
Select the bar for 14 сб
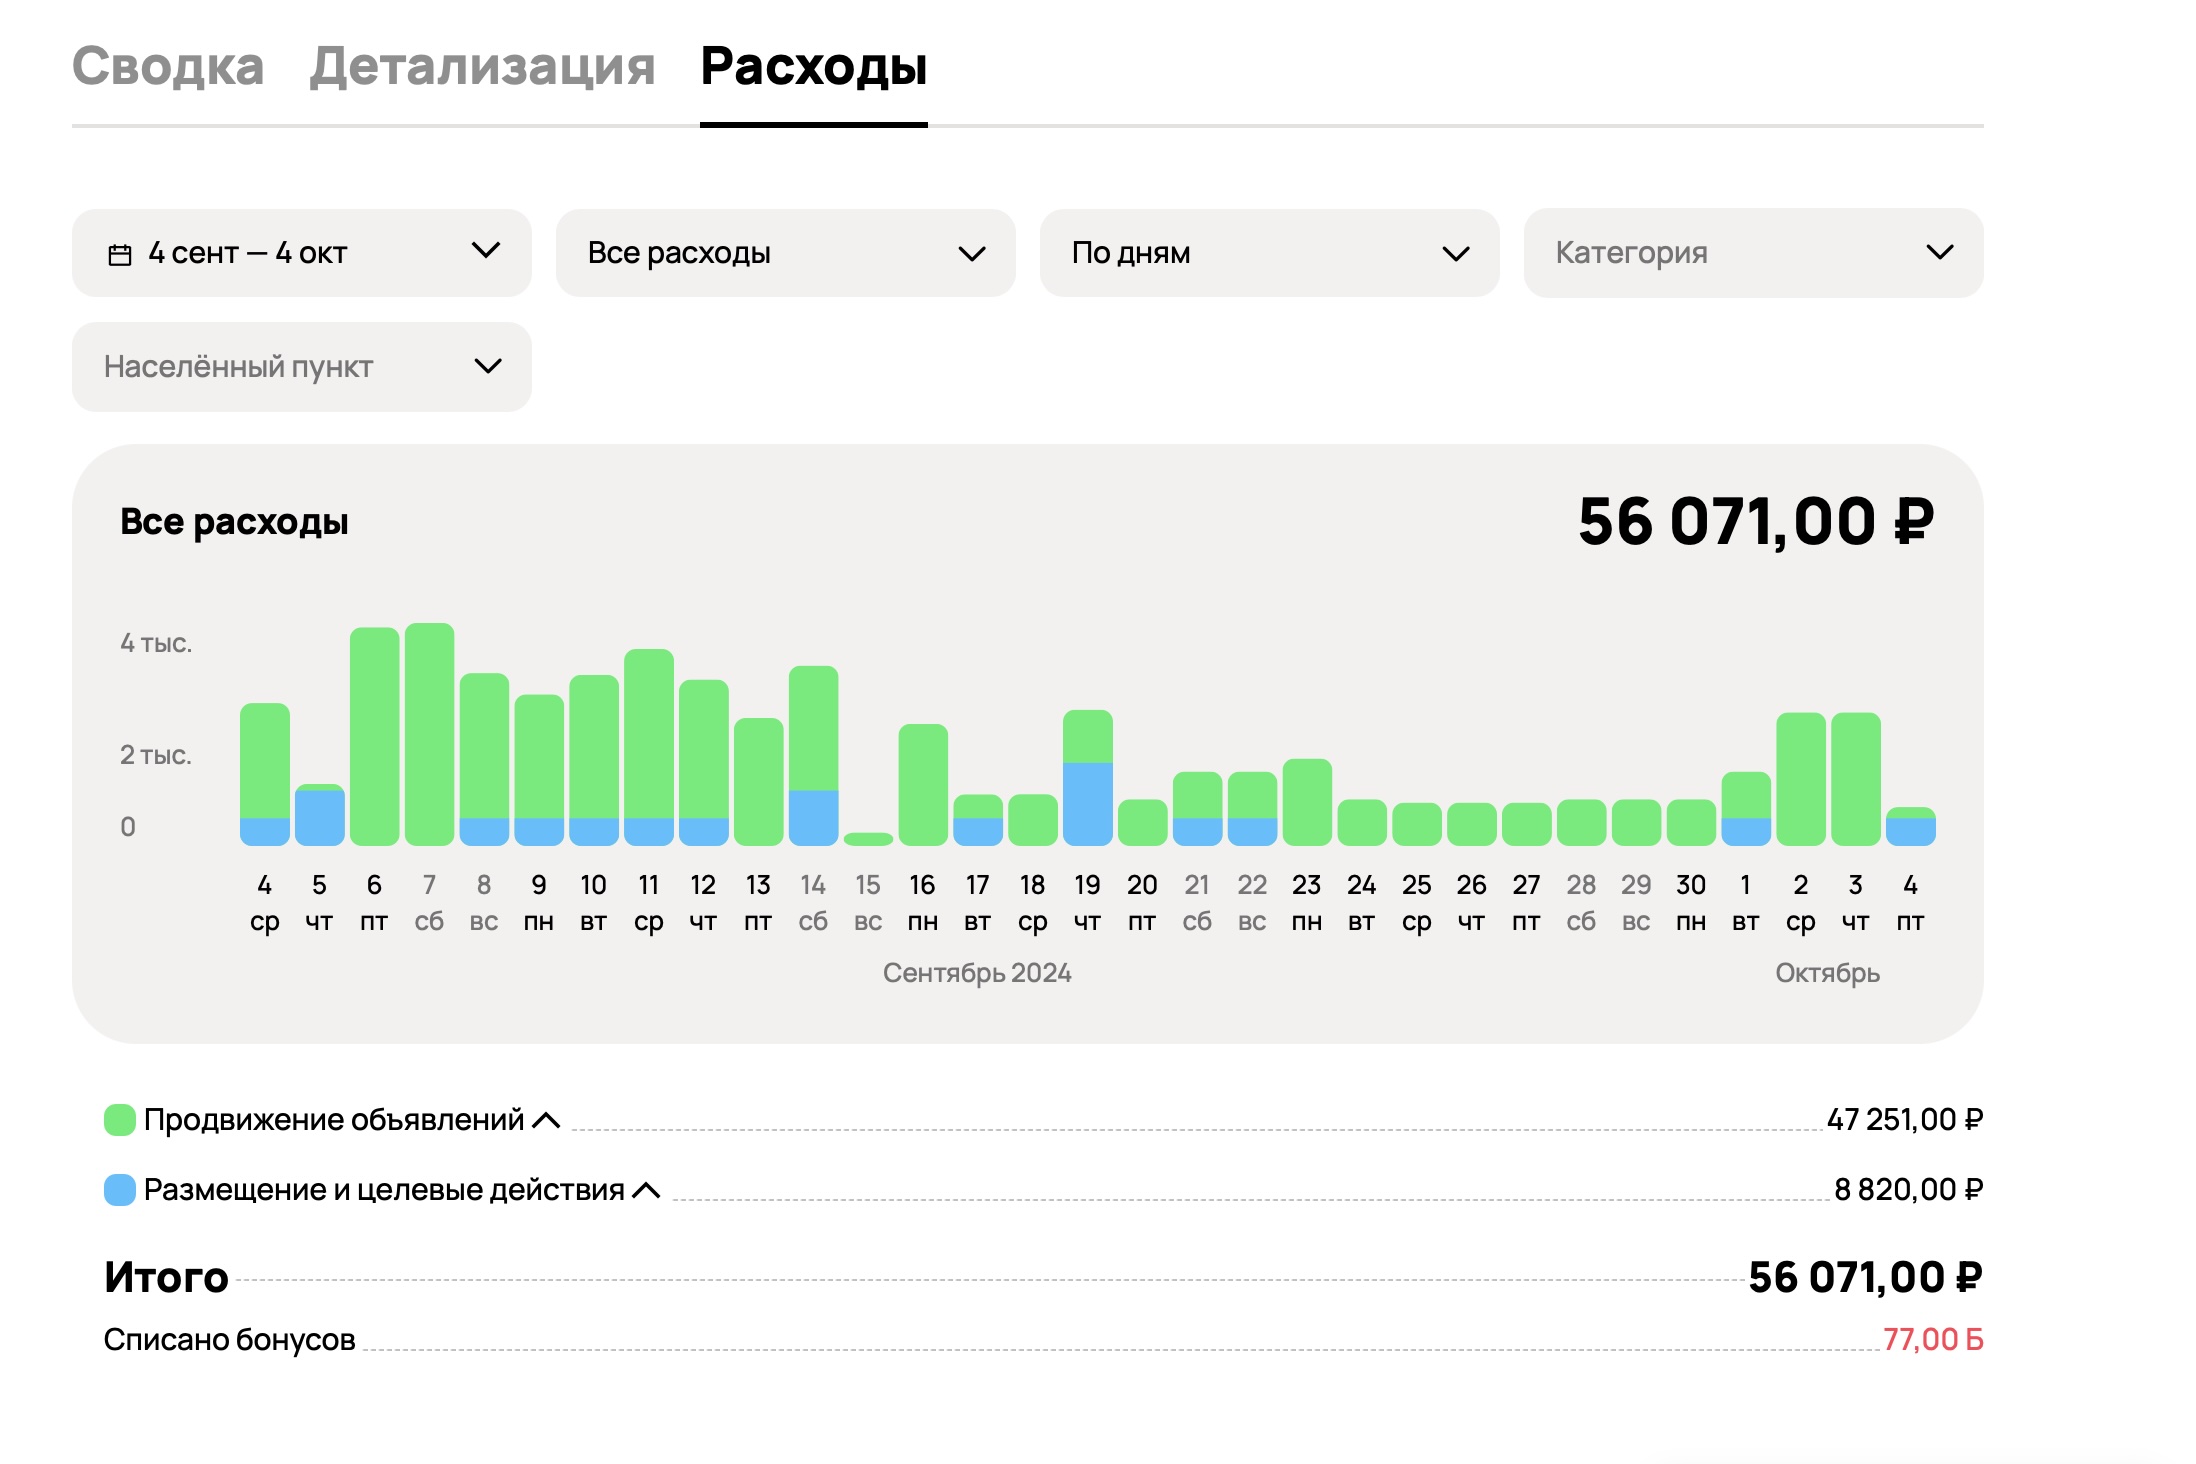(813, 756)
